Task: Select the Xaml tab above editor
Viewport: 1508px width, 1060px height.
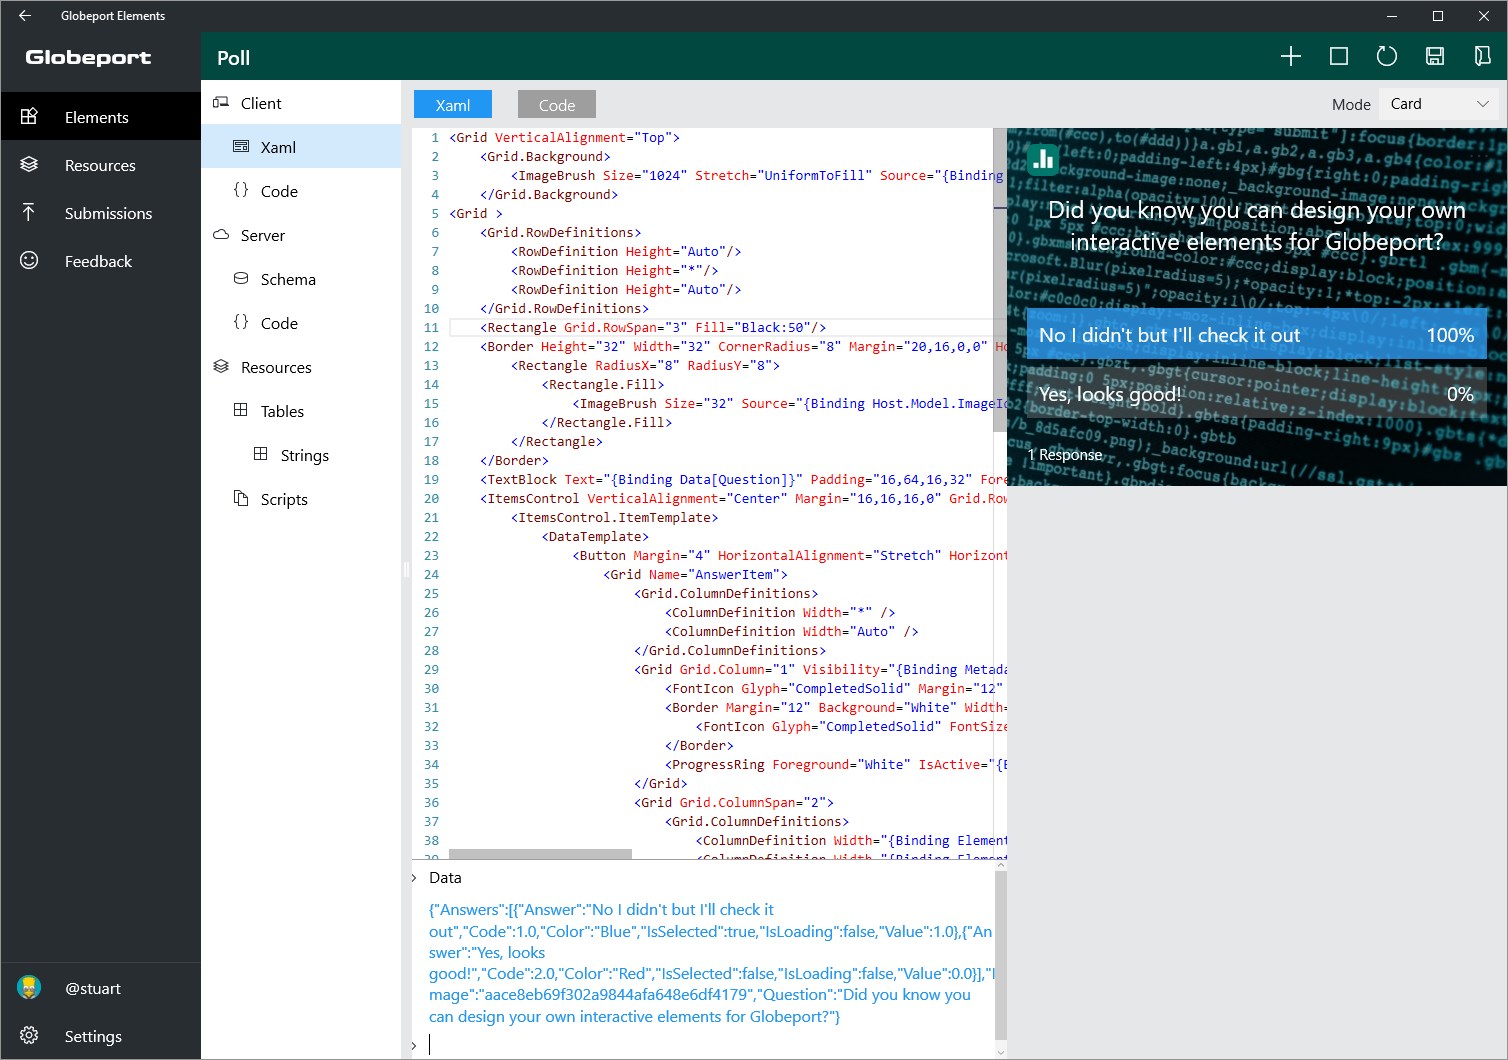Action: [452, 105]
